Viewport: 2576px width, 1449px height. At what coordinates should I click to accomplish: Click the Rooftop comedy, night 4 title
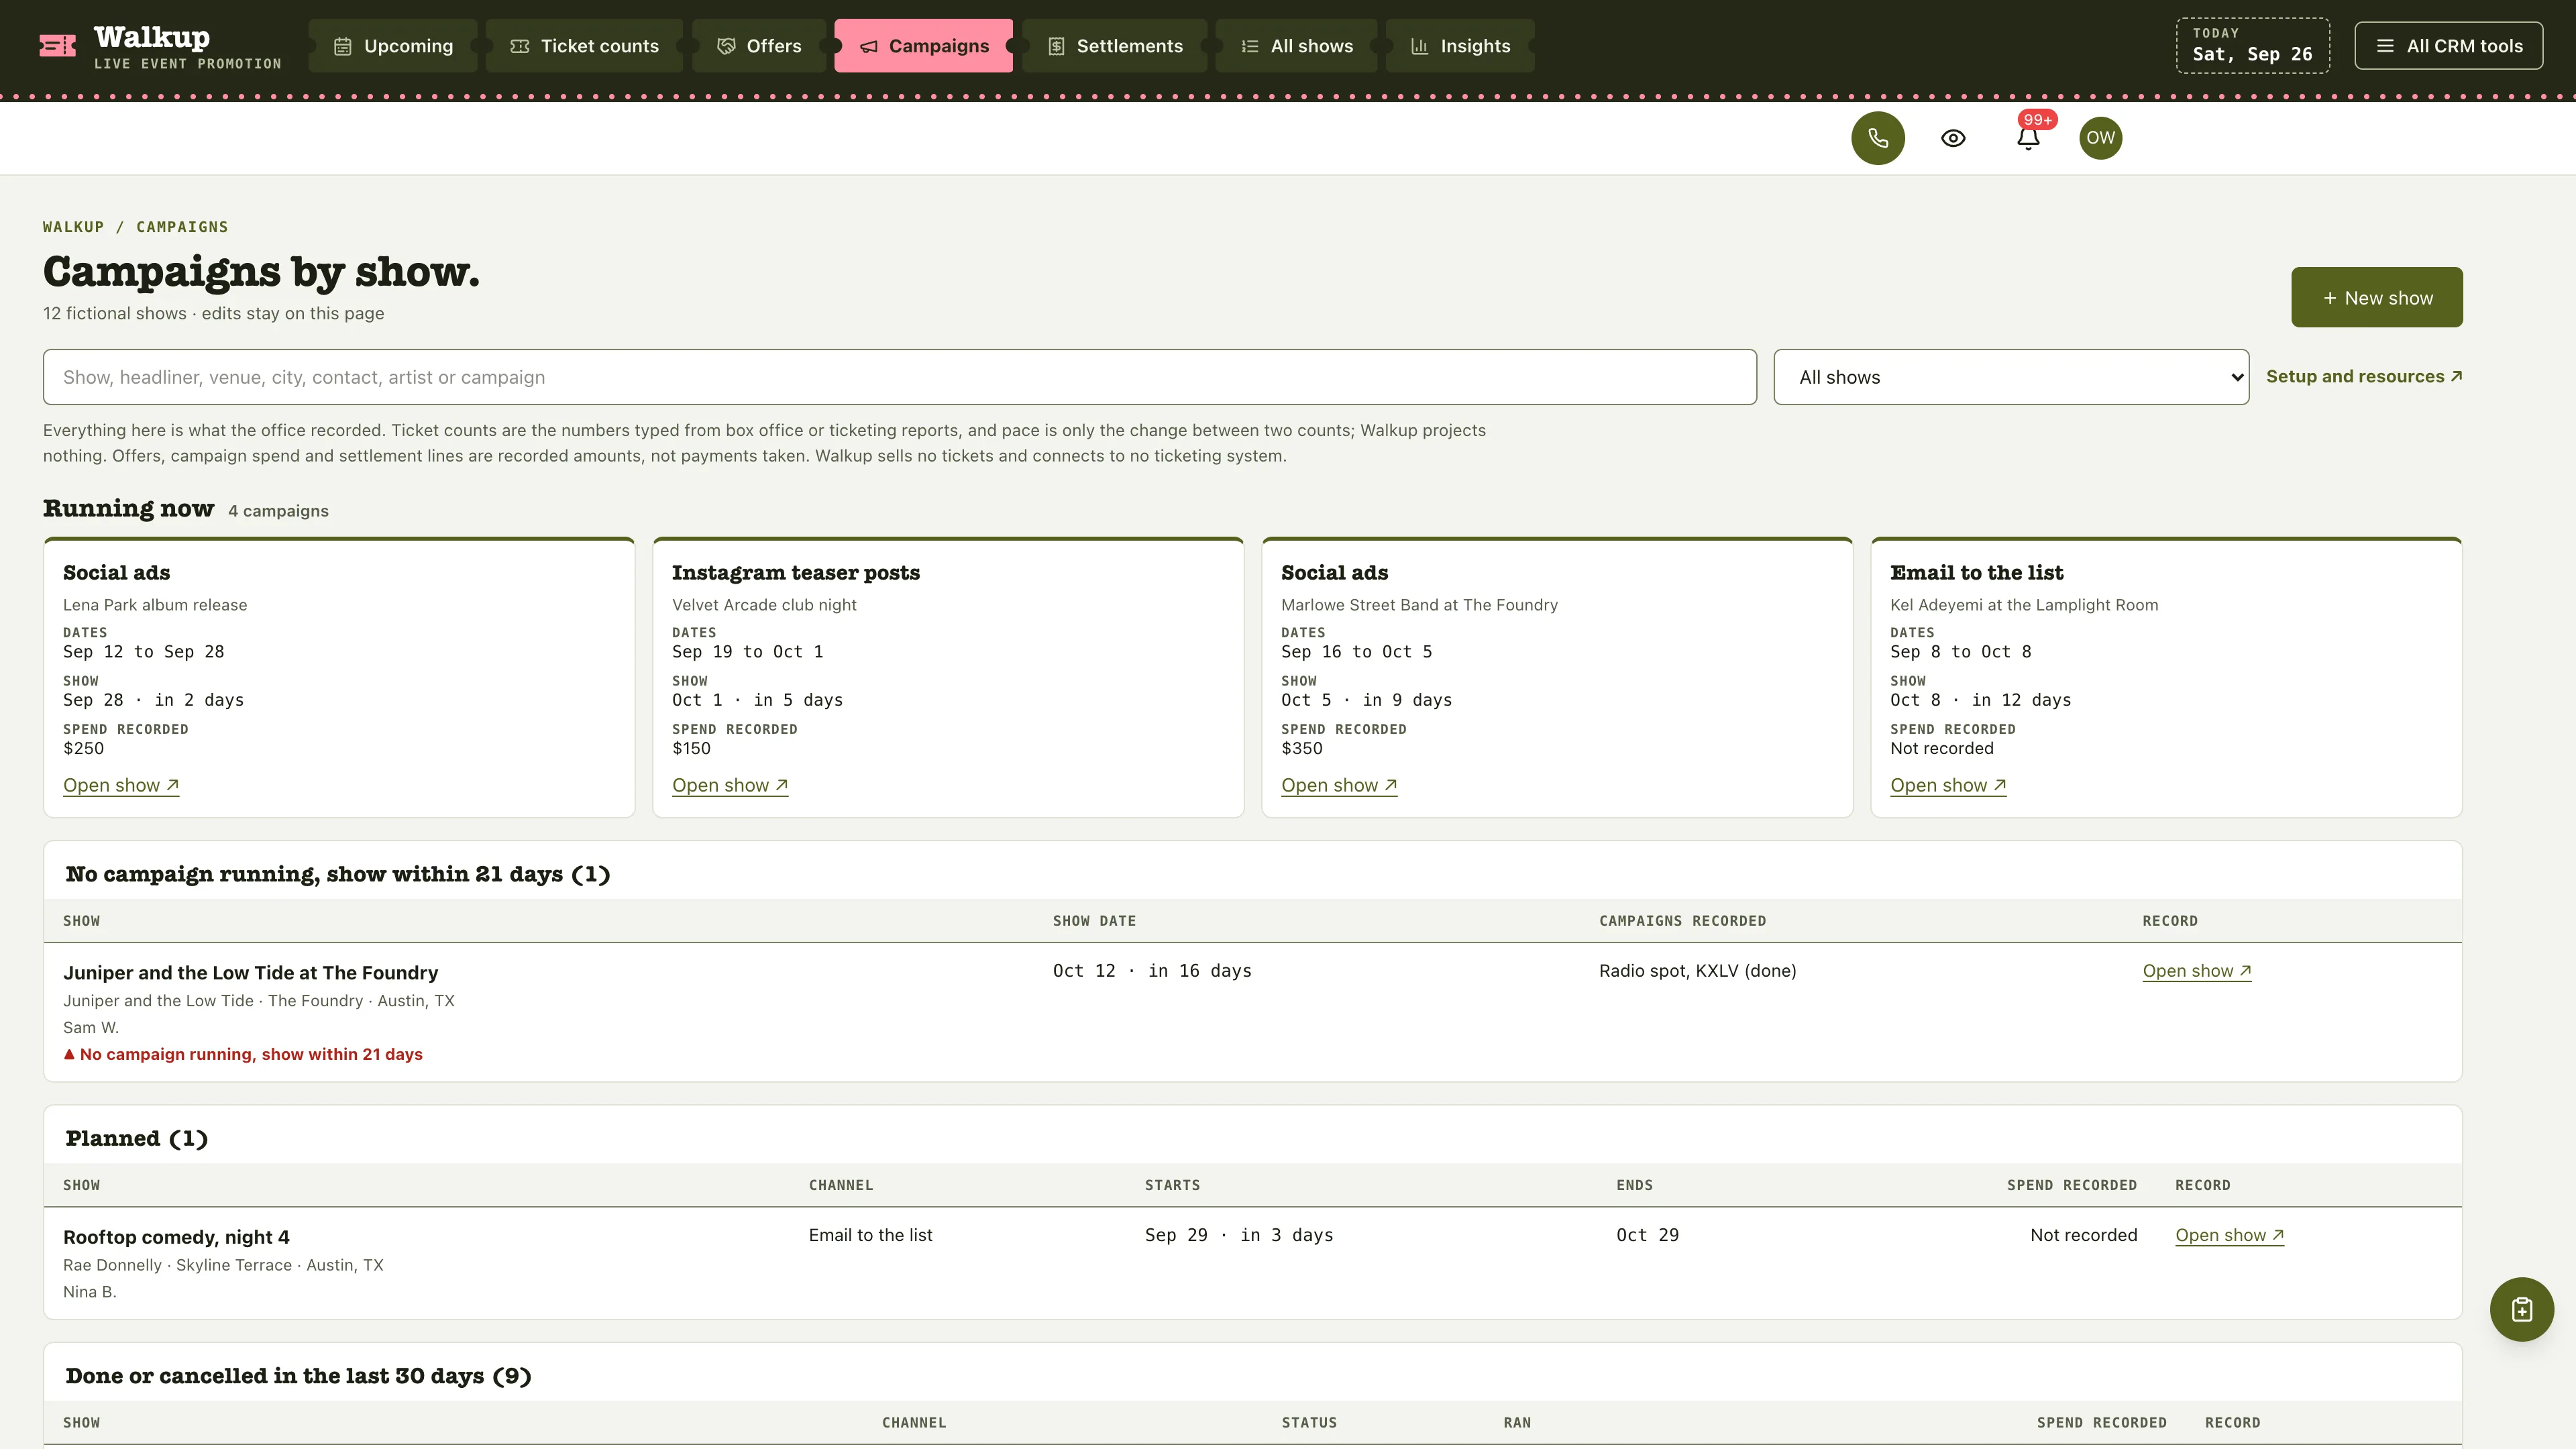176,1237
